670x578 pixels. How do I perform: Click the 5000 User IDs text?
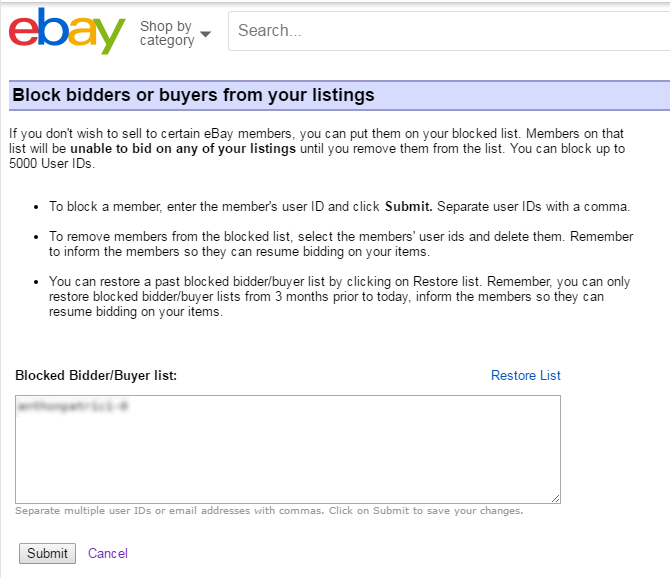pyautogui.click(x=52, y=164)
